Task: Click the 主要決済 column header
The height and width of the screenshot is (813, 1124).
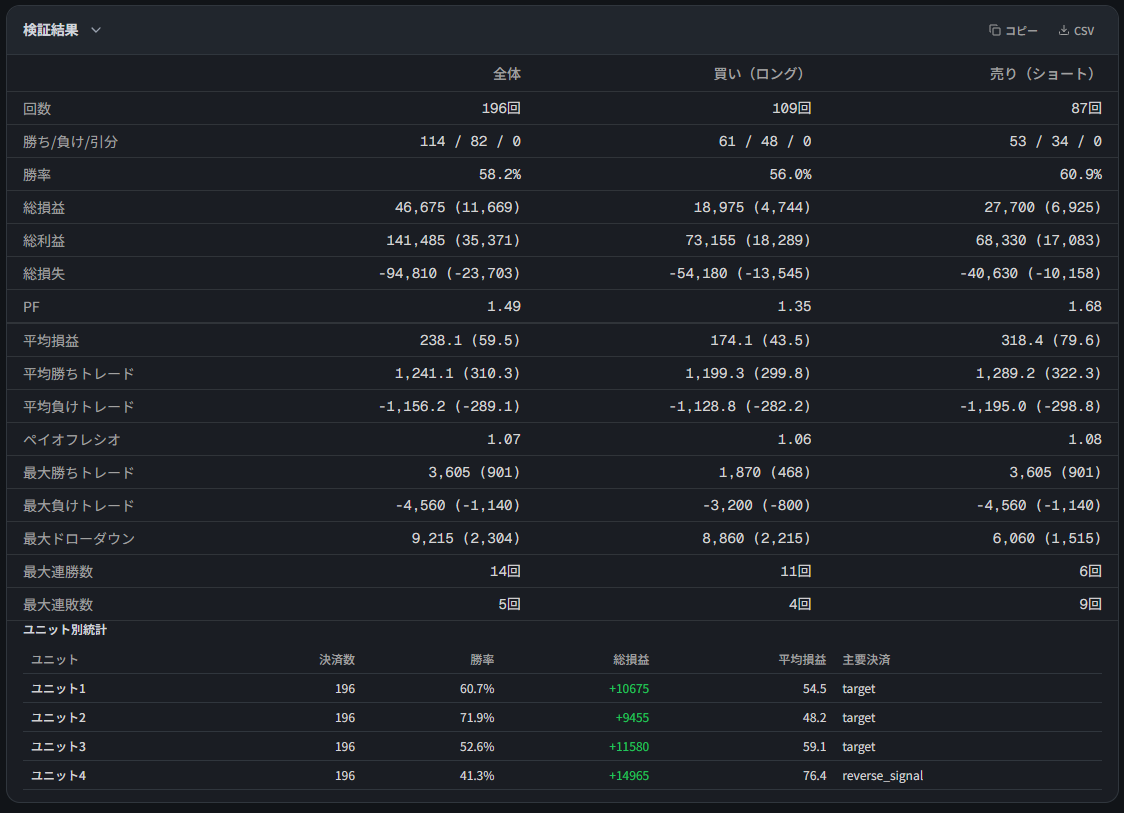Action: click(x=867, y=660)
